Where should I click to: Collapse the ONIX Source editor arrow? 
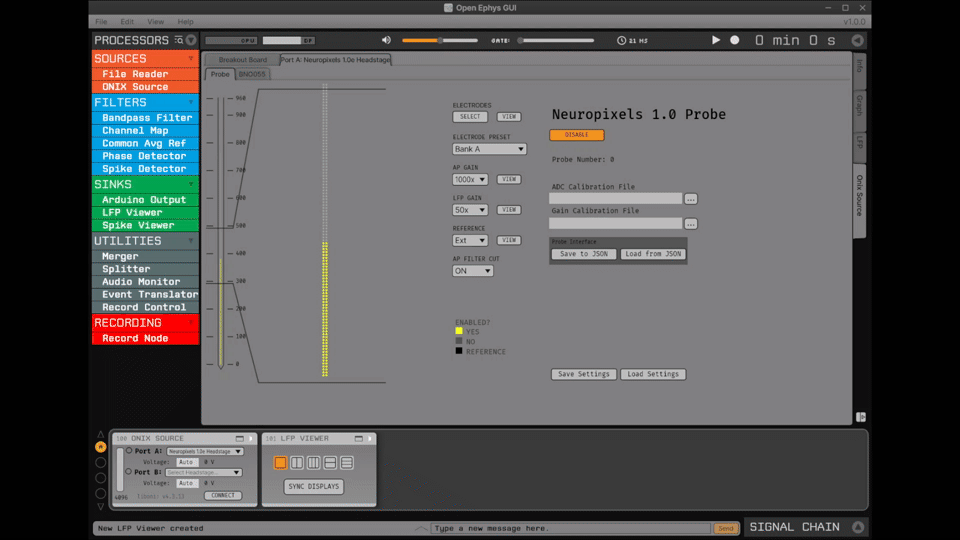tap(251, 438)
